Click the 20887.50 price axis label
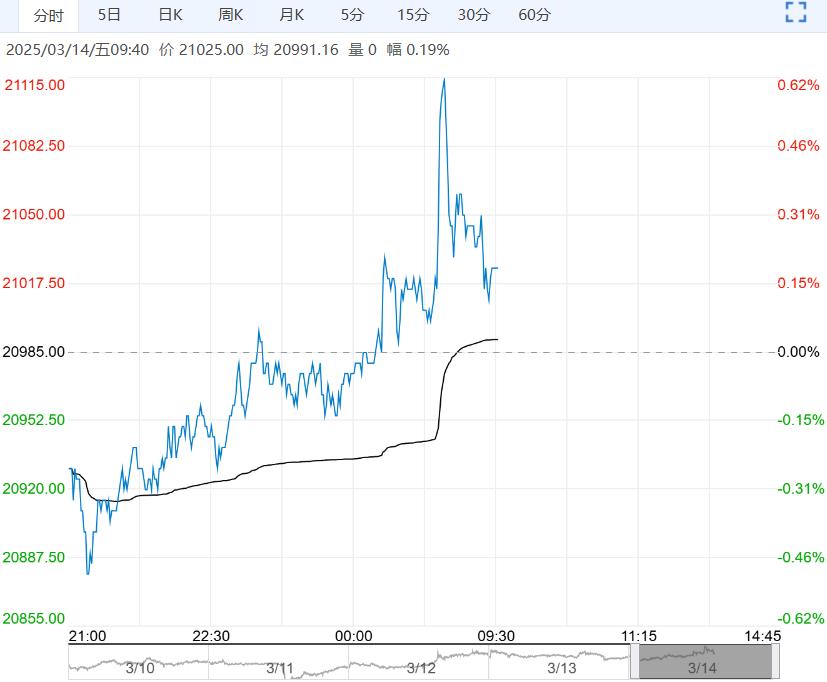Image resolution: width=827 pixels, height=682 pixels. point(34,558)
